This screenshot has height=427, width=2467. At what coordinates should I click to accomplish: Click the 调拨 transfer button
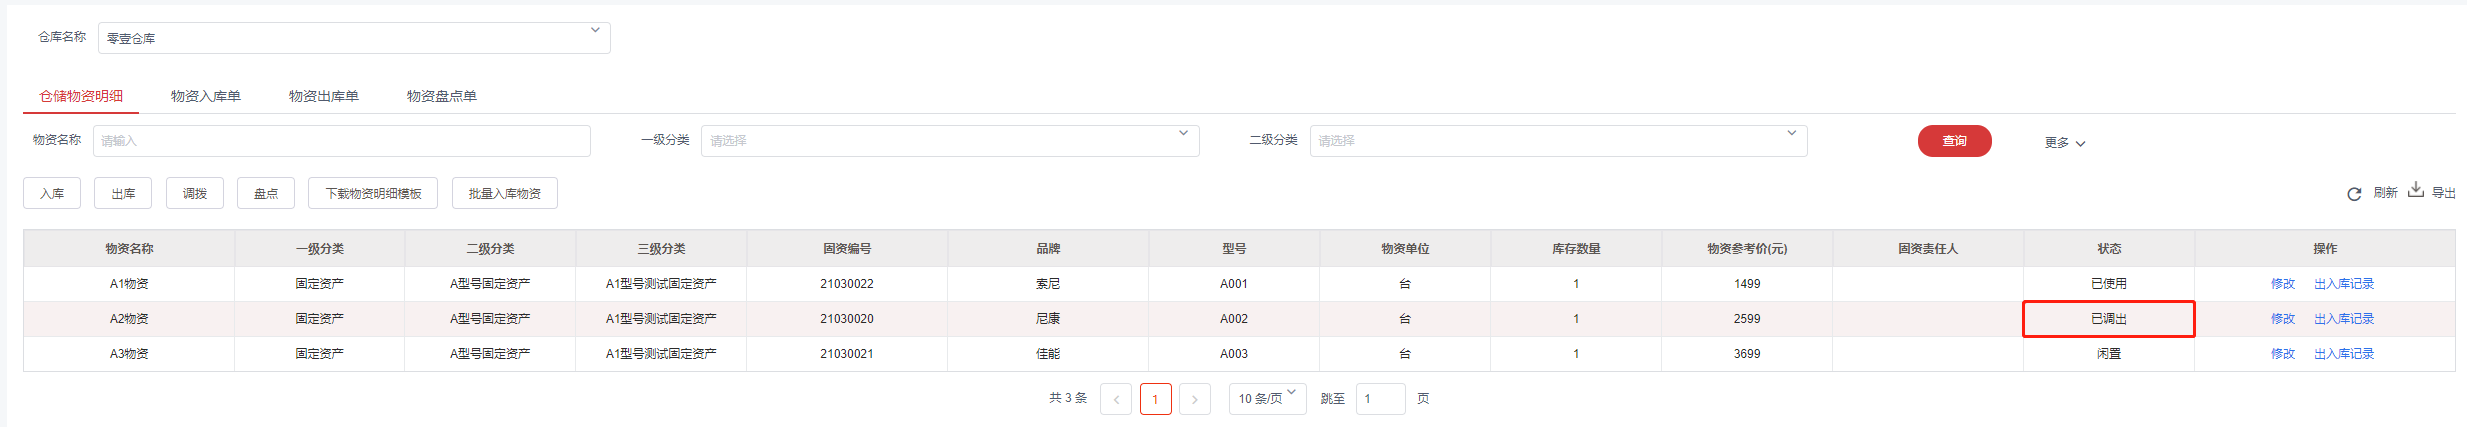pos(195,193)
